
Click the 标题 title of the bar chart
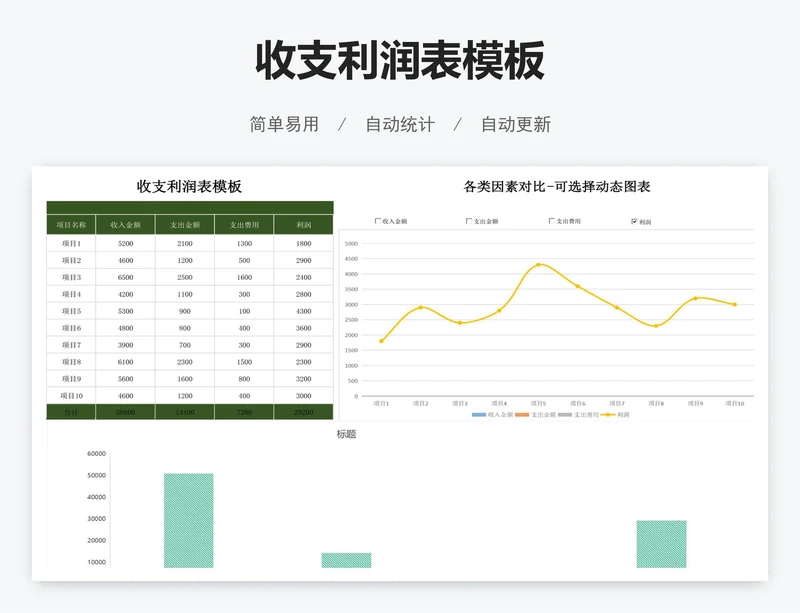[346, 434]
